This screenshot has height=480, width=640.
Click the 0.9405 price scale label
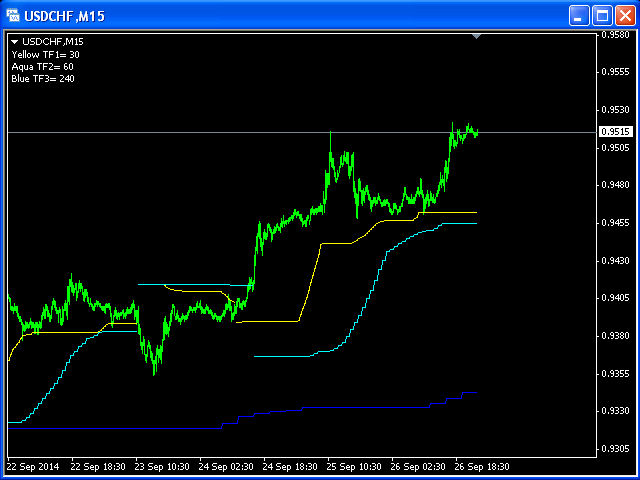[616, 298]
